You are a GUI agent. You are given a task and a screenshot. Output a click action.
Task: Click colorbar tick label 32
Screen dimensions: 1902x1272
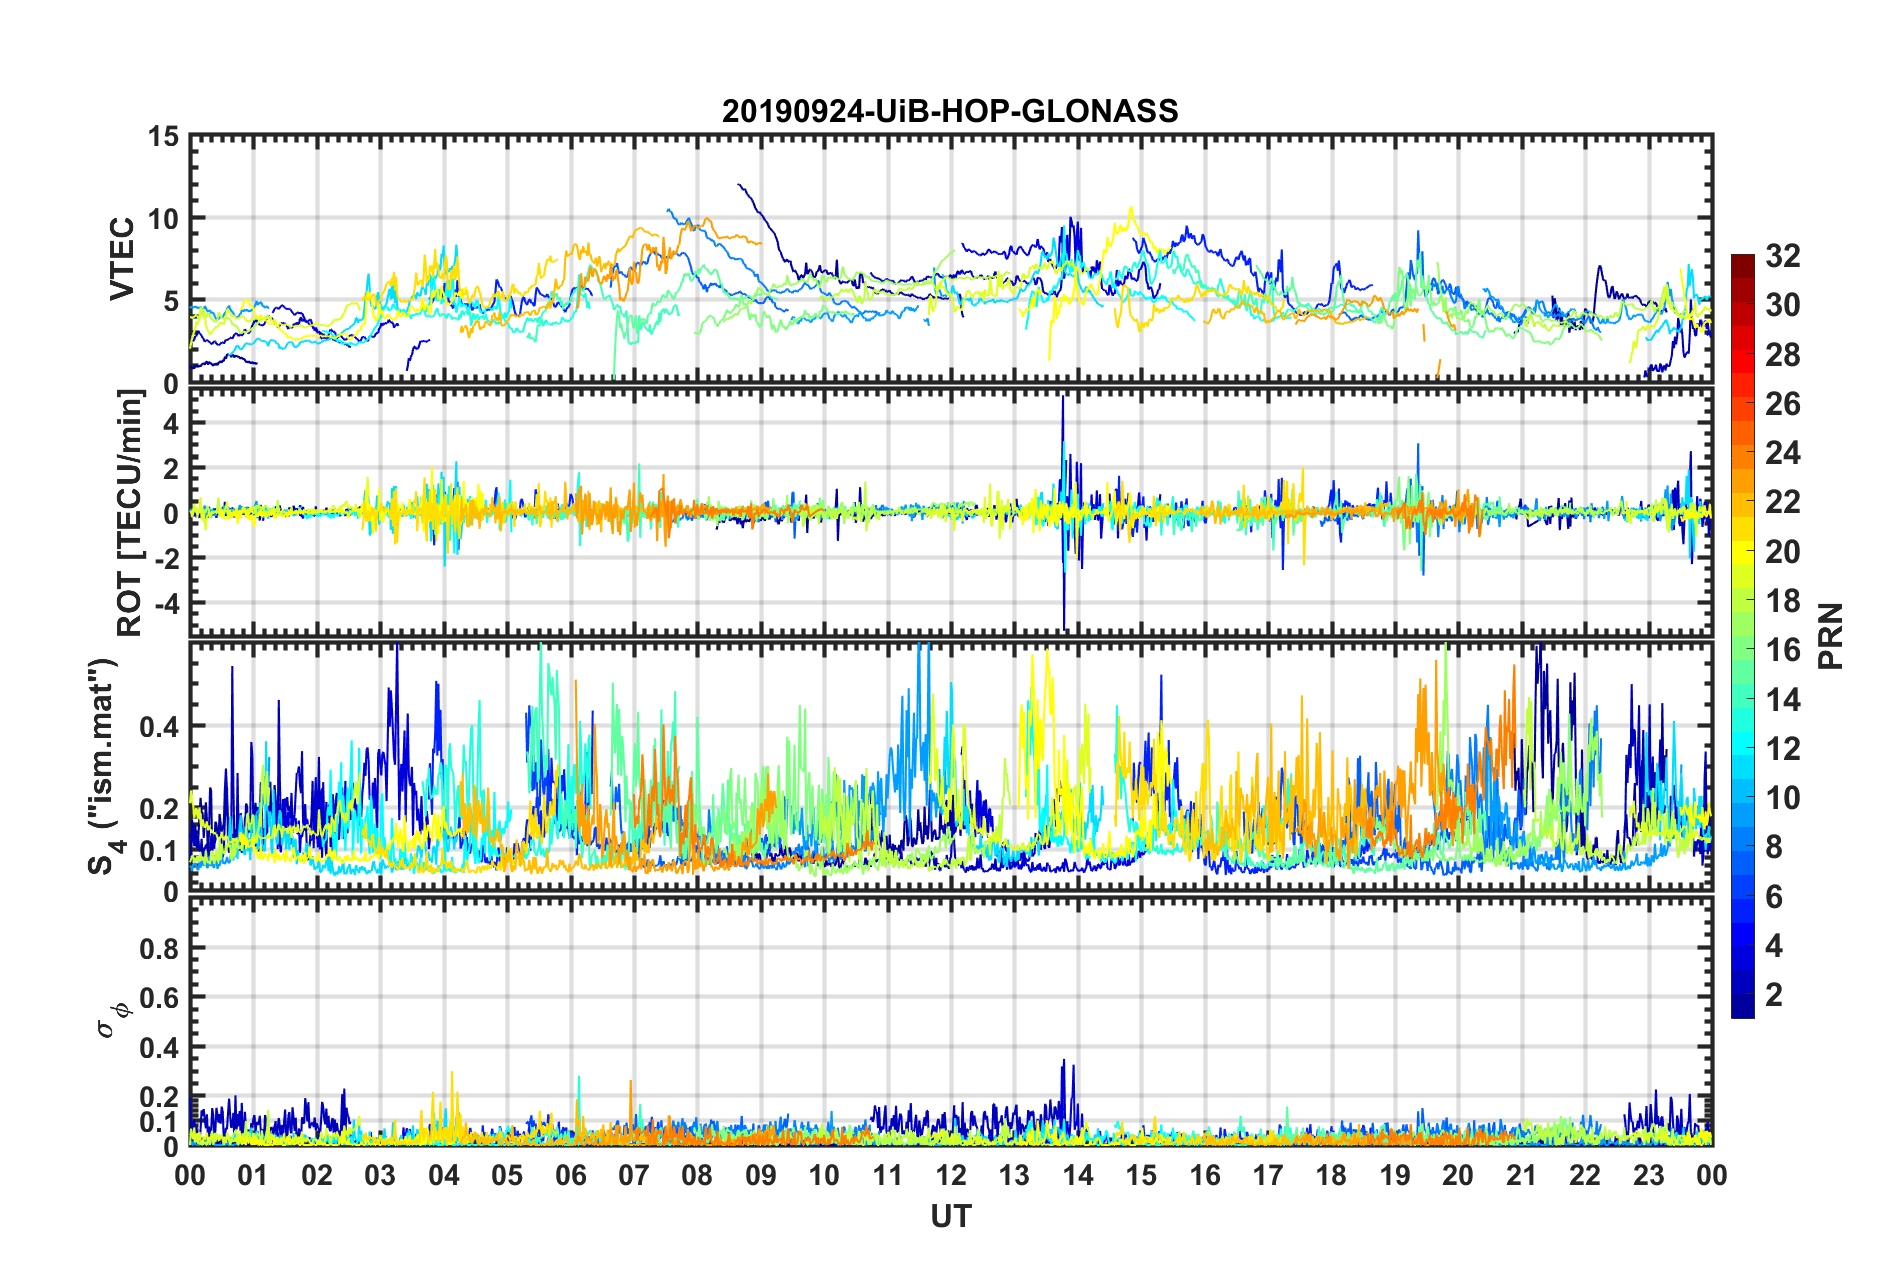tap(1782, 256)
